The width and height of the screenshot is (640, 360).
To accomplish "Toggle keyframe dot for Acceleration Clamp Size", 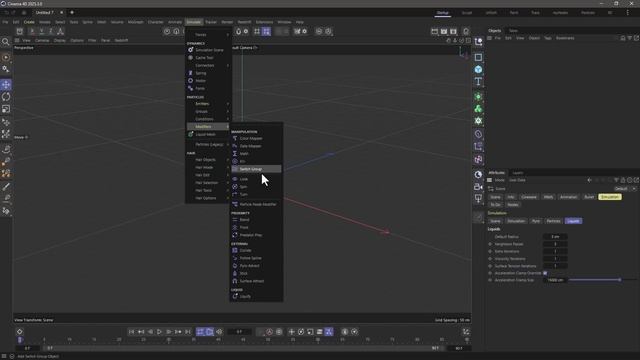I will 490,280.
